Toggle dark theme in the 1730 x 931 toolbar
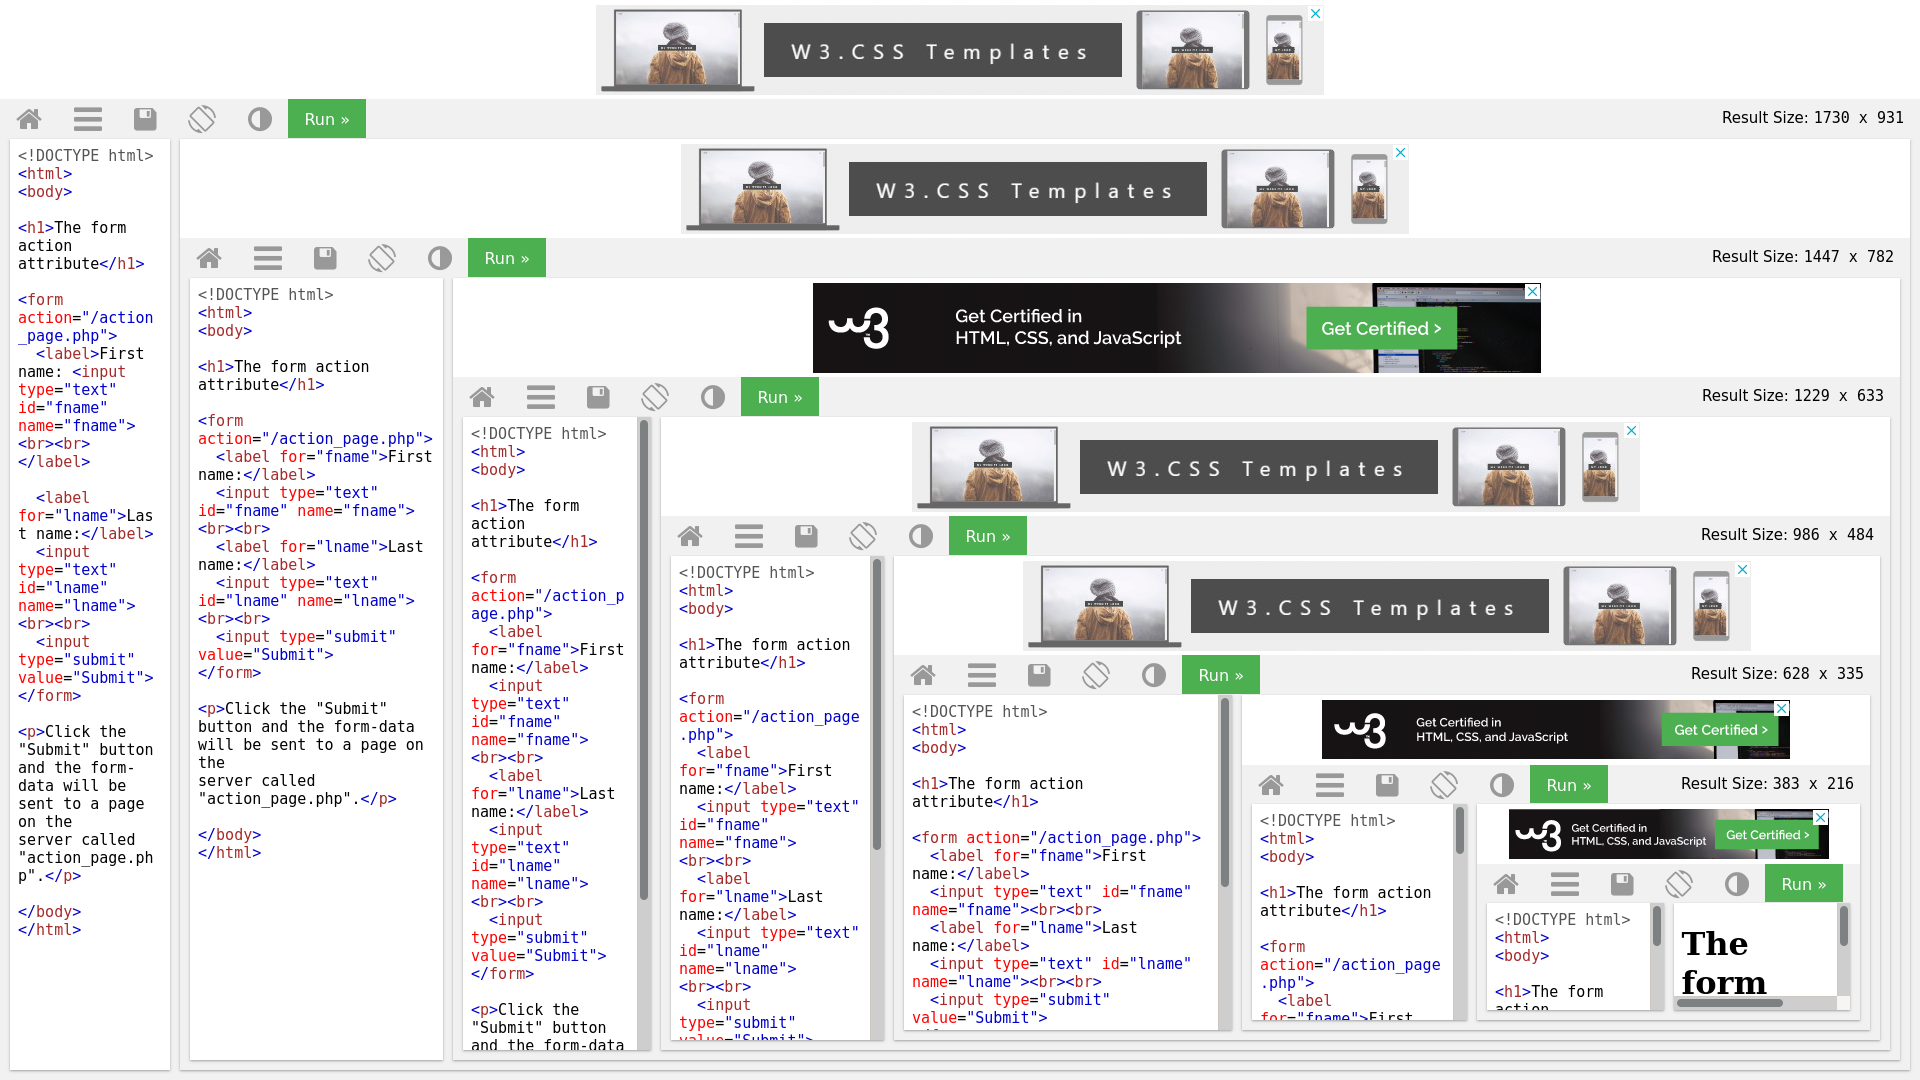This screenshot has height=1080, width=1920. 260,120
